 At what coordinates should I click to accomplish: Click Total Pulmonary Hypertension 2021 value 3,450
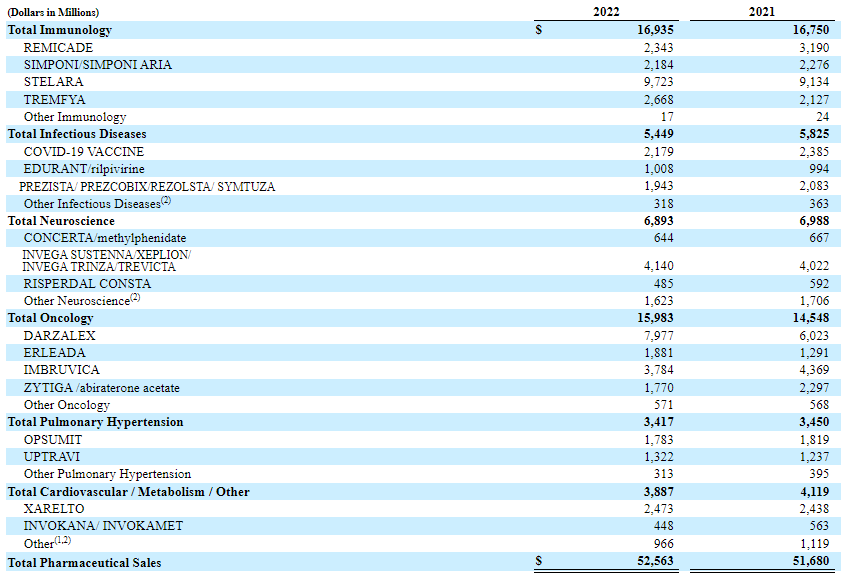(814, 422)
